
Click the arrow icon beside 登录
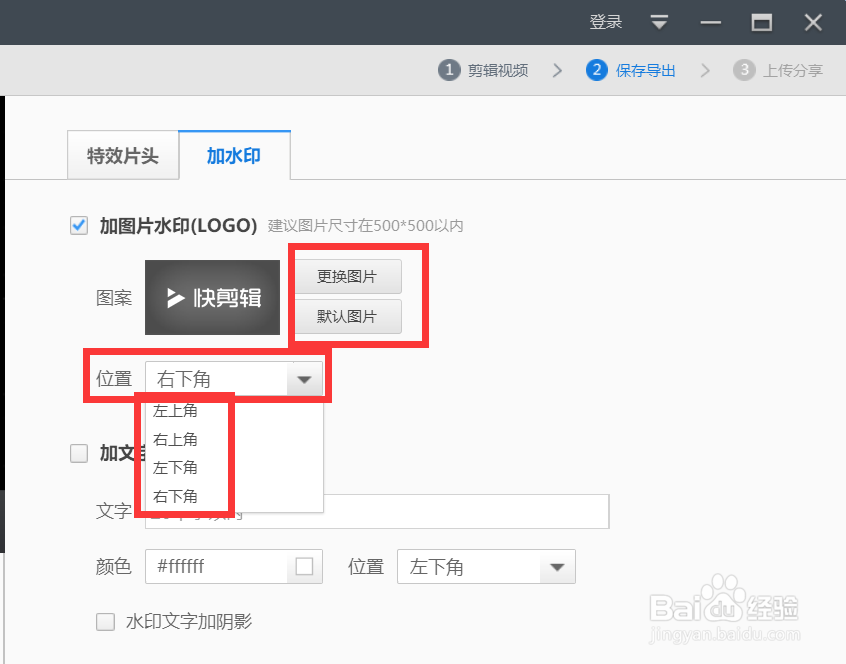pos(658,21)
